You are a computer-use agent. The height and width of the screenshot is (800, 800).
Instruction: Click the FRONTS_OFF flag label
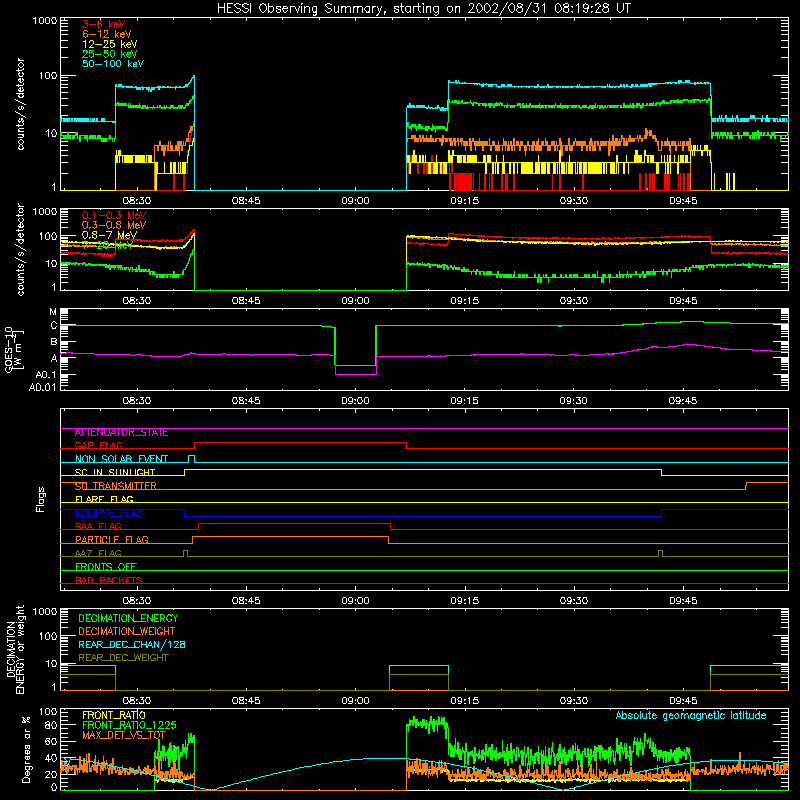(x=106, y=567)
